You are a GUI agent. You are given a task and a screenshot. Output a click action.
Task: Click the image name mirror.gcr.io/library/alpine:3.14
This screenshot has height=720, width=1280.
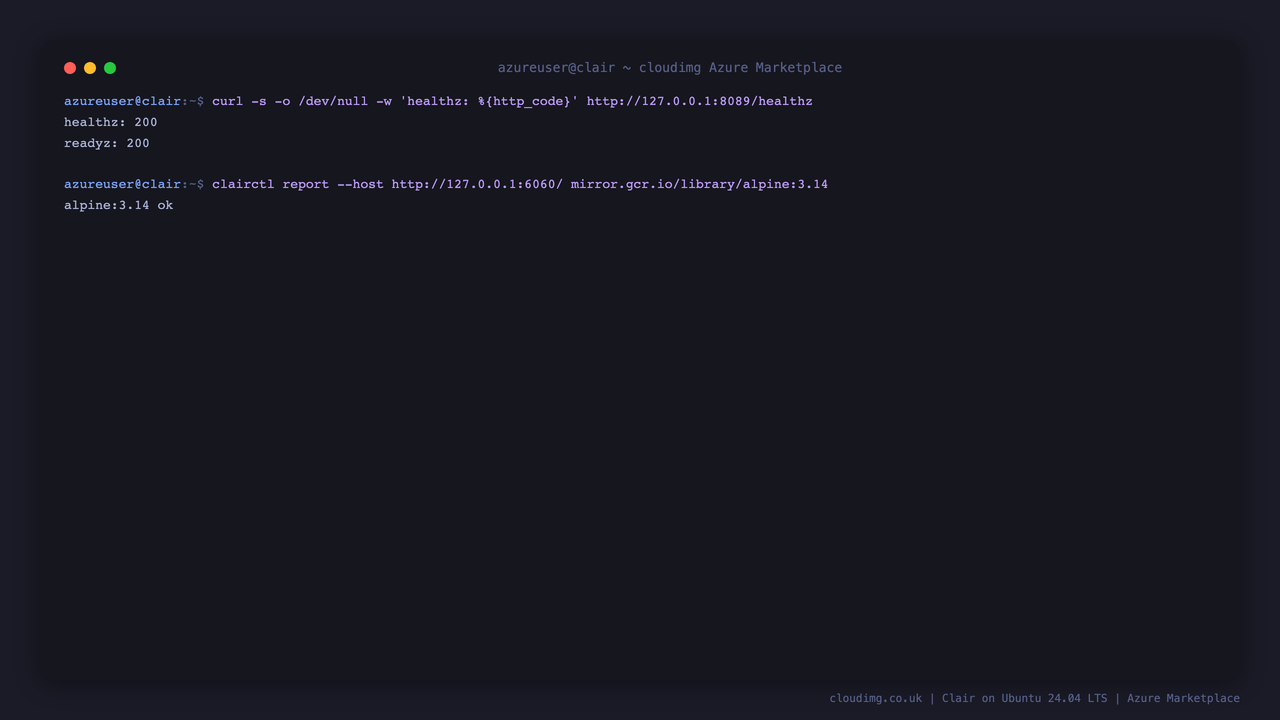[699, 184]
